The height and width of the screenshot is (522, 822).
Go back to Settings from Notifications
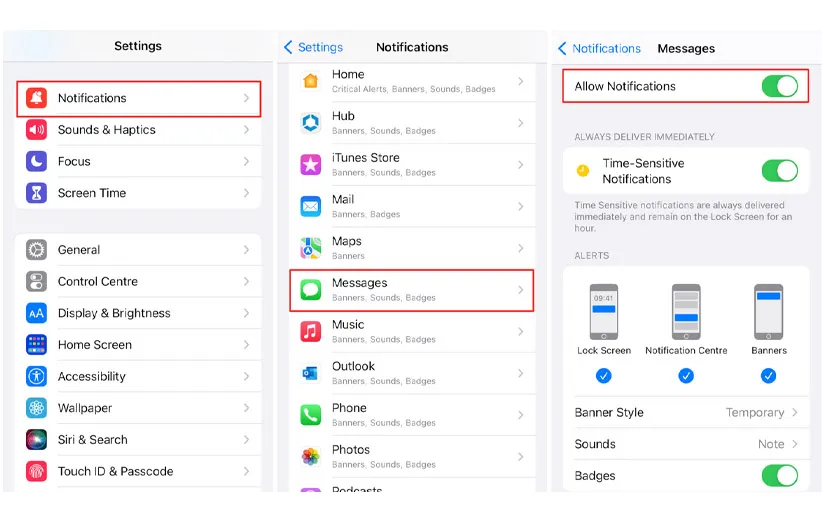[313, 47]
